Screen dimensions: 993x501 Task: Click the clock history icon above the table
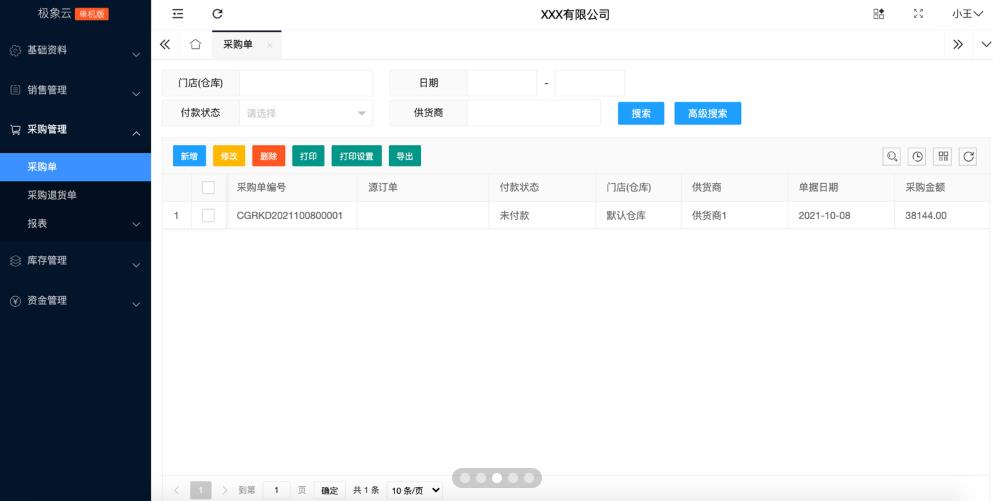click(917, 156)
